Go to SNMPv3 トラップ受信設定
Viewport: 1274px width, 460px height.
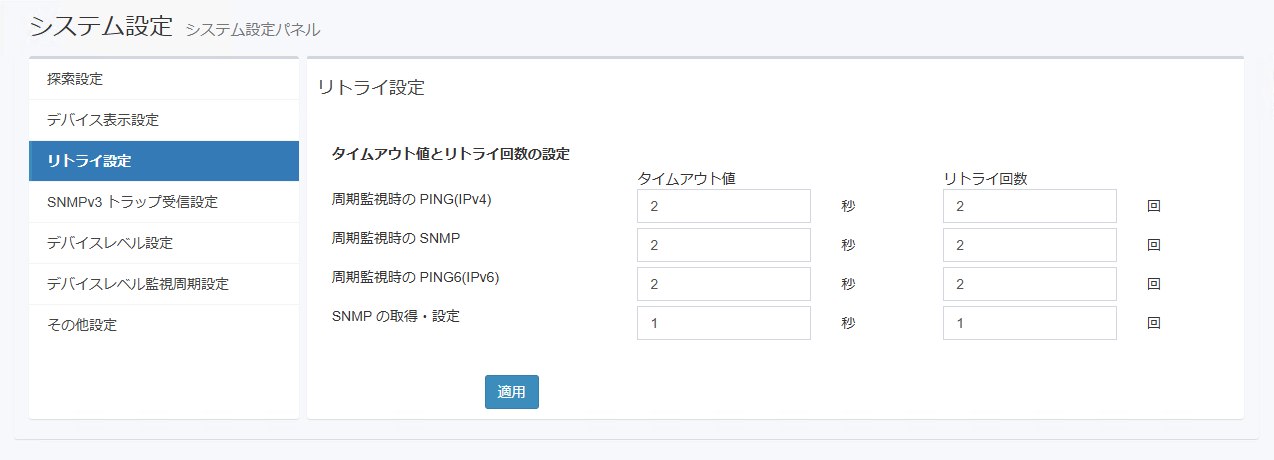coord(132,202)
